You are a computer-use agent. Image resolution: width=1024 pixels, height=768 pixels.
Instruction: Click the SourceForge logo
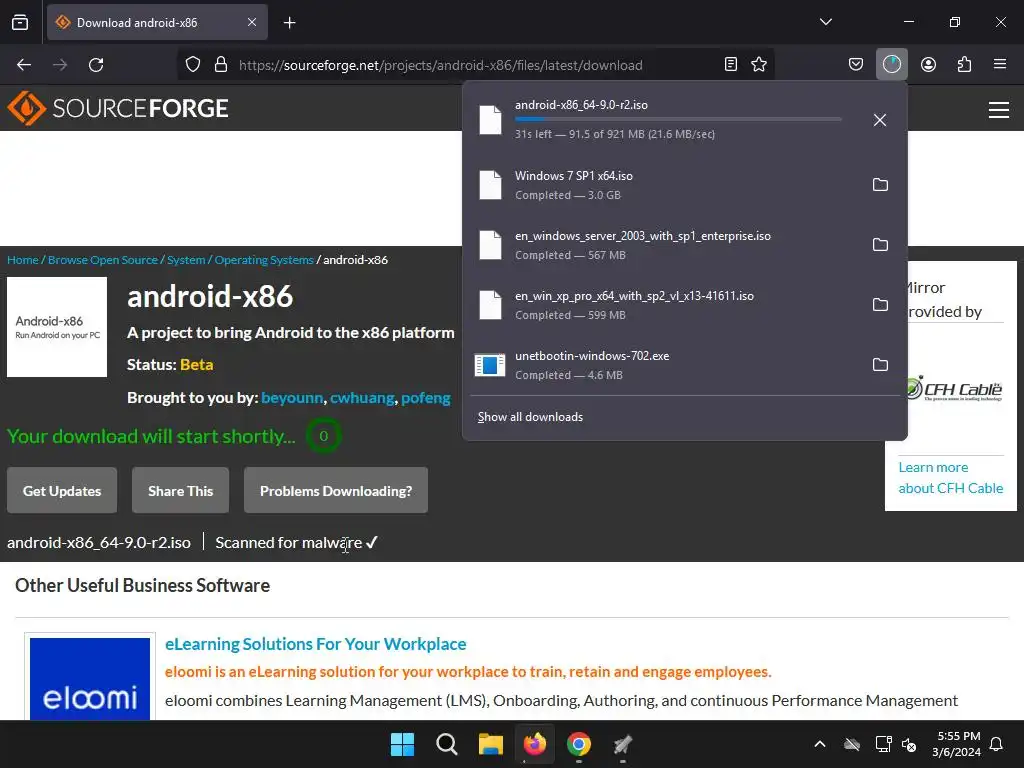[x=118, y=108]
